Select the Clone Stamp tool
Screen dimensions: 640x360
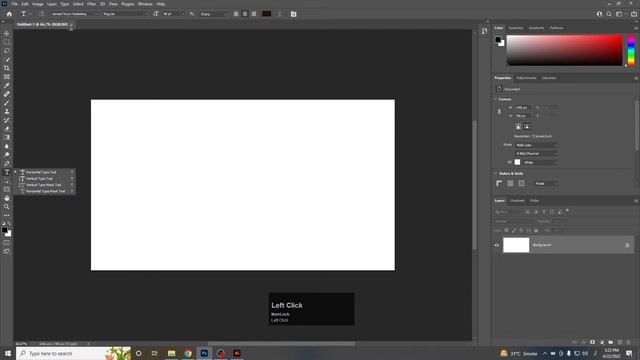click(x=7, y=111)
